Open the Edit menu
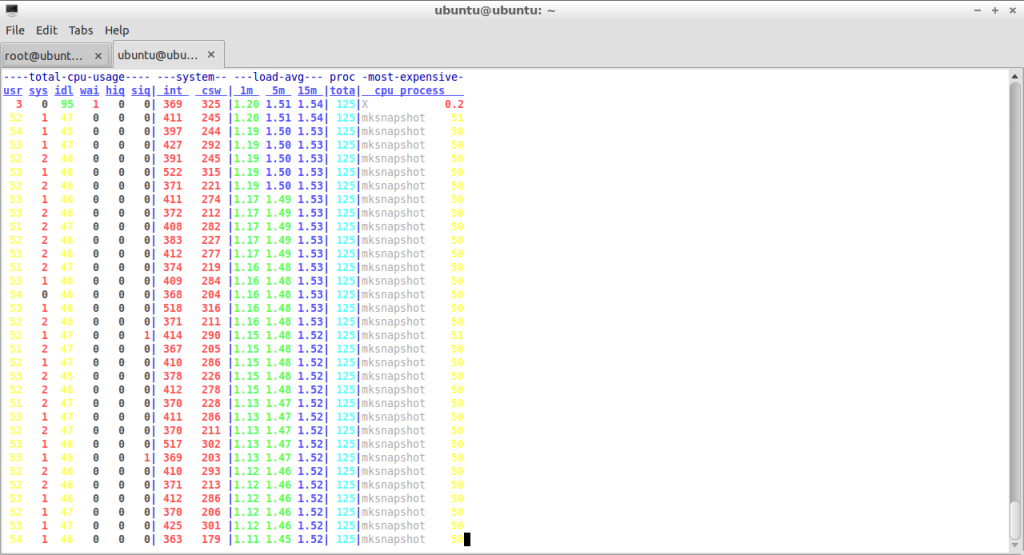1024x555 pixels. pyautogui.click(x=46, y=30)
